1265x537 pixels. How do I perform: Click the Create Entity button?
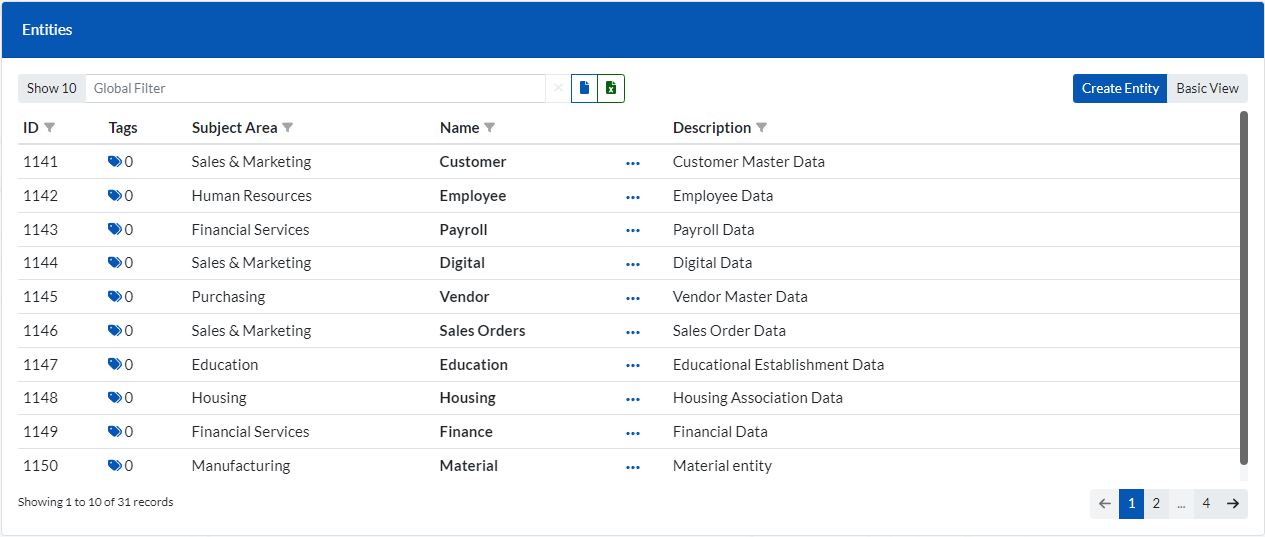click(1119, 88)
